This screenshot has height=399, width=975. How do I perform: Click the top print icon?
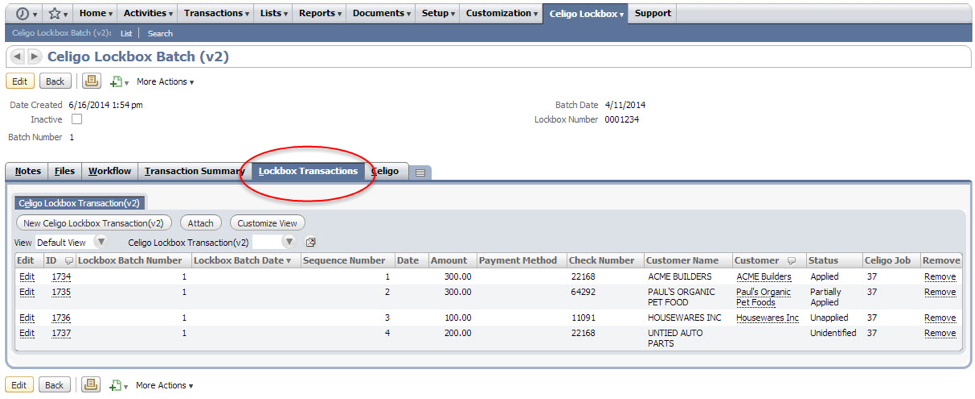click(91, 81)
